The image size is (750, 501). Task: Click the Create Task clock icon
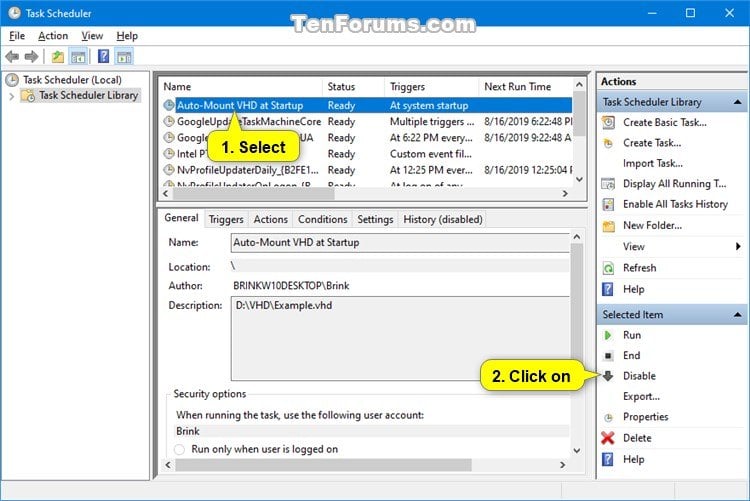(608, 143)
